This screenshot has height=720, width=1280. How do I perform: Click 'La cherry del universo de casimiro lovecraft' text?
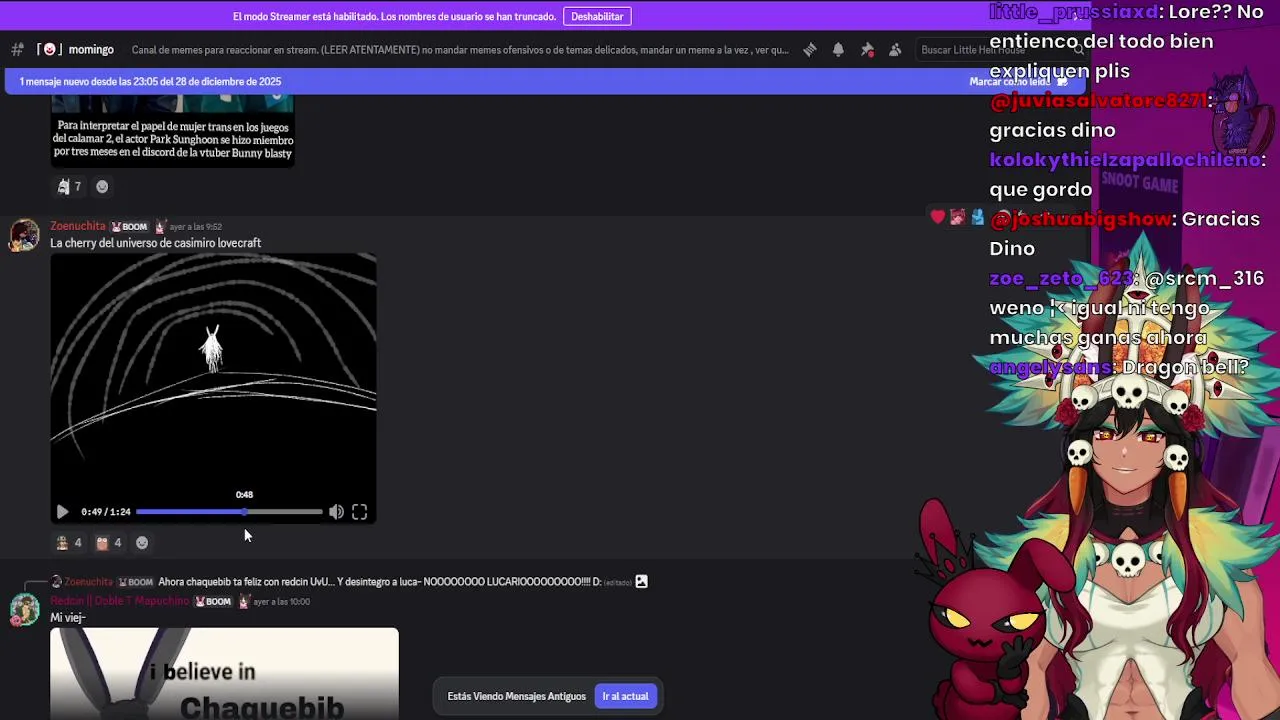[x=156, y=243]
